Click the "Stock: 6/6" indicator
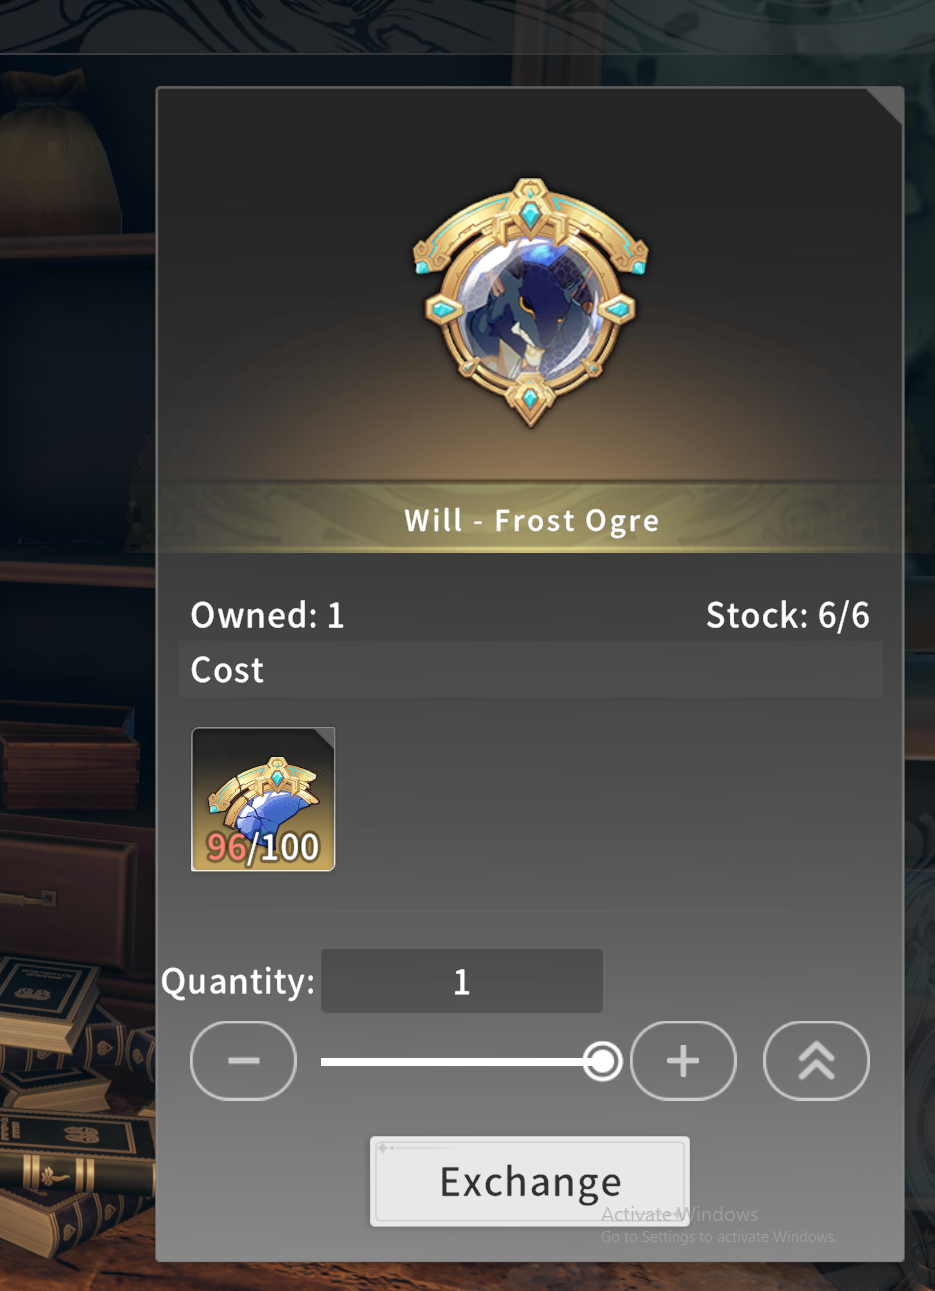The image size is (935, 1291). tap(787, 615)
